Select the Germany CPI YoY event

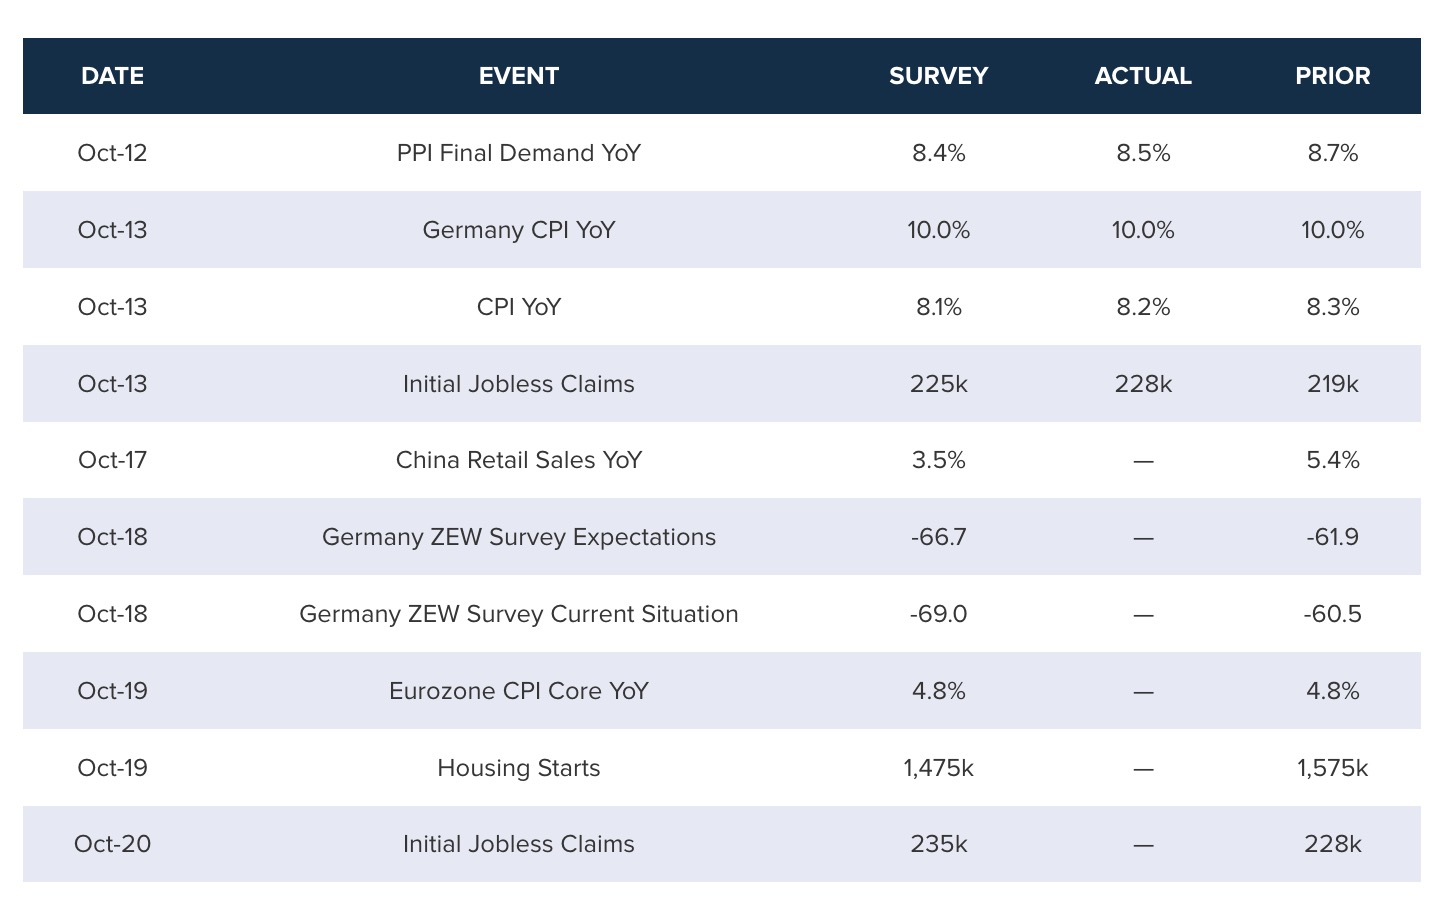coord(518,230)
